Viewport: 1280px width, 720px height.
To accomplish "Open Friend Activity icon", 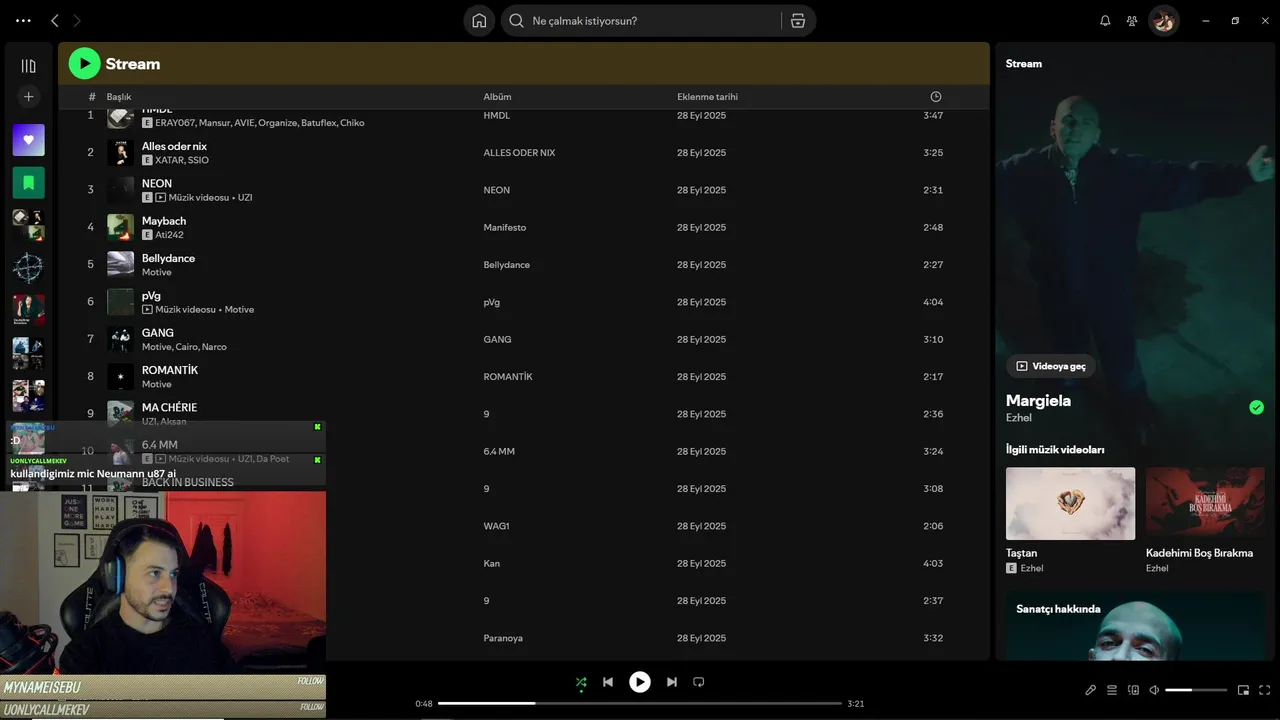I will point(1132,20).
